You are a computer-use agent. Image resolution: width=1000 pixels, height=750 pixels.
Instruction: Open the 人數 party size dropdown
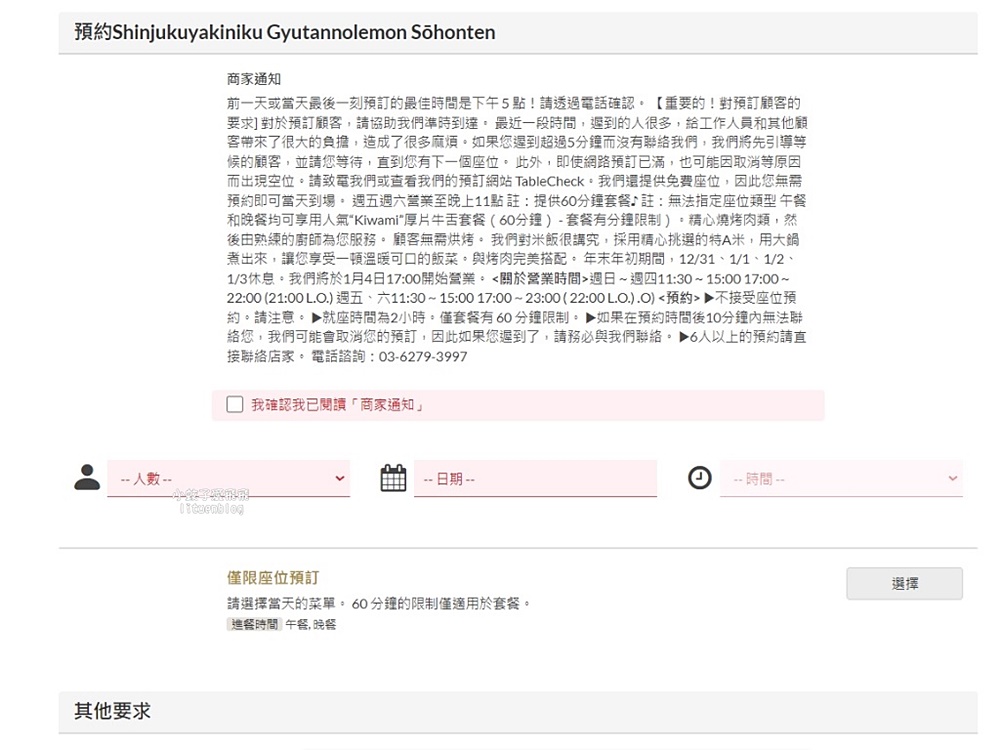228,478
